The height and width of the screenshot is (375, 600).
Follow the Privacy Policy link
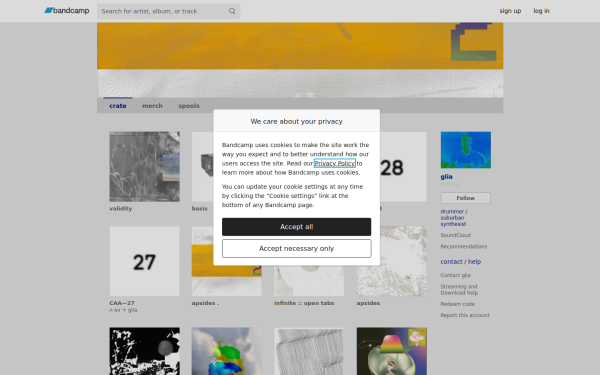pyautogui.click(x=334, y=163)
